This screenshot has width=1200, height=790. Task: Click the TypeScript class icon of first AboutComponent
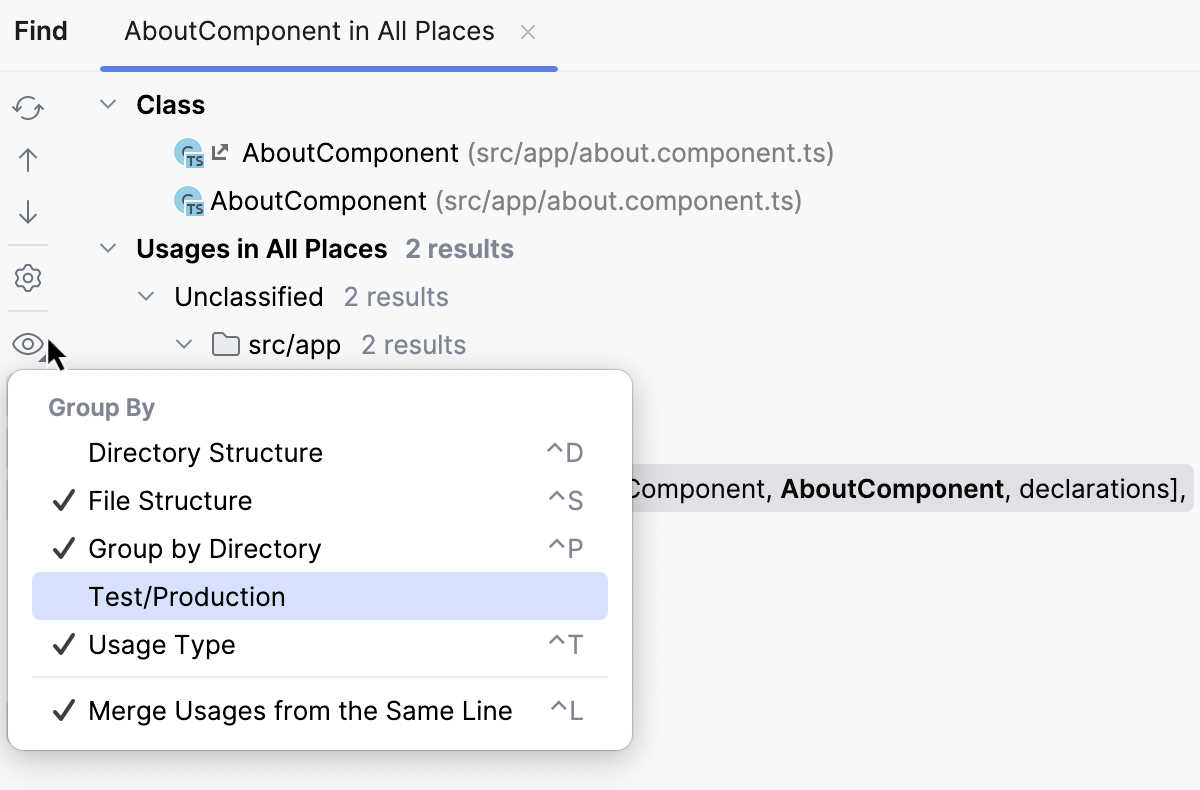189,154
